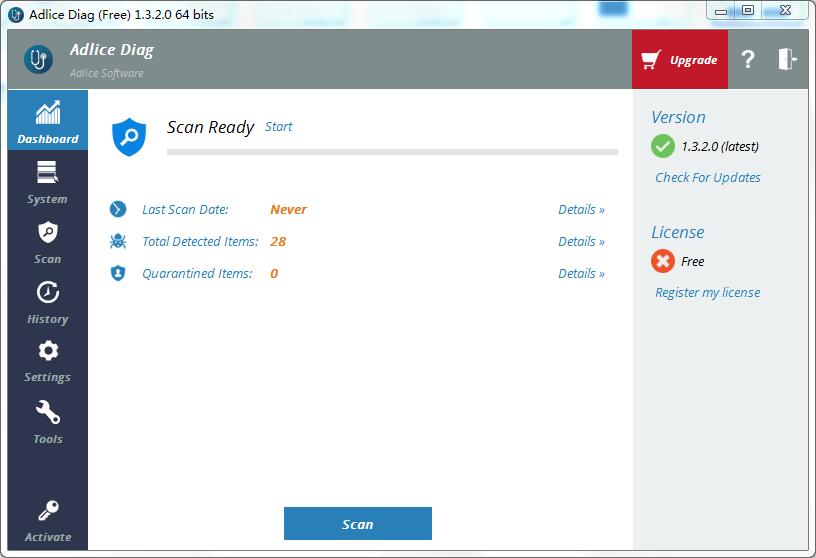
Task: Click the 'Never' last scan value
Action: [288, 209]
